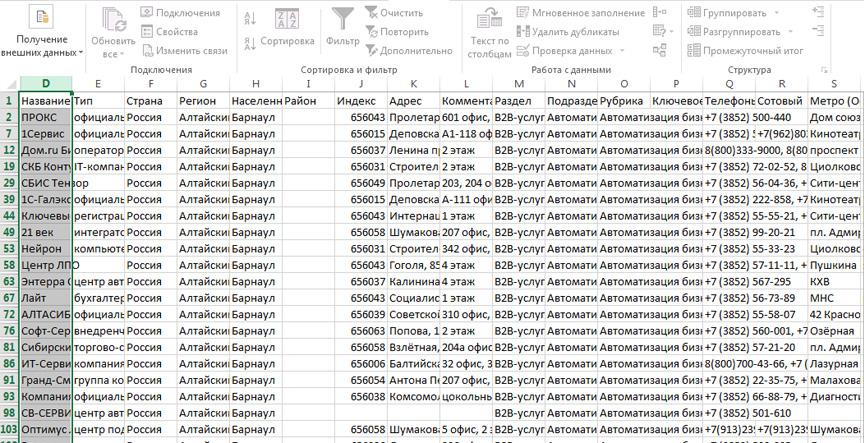Expand Проверка данных dropdown arrow
Viewport: 864px width, 443px height.
tap(622, 51)
